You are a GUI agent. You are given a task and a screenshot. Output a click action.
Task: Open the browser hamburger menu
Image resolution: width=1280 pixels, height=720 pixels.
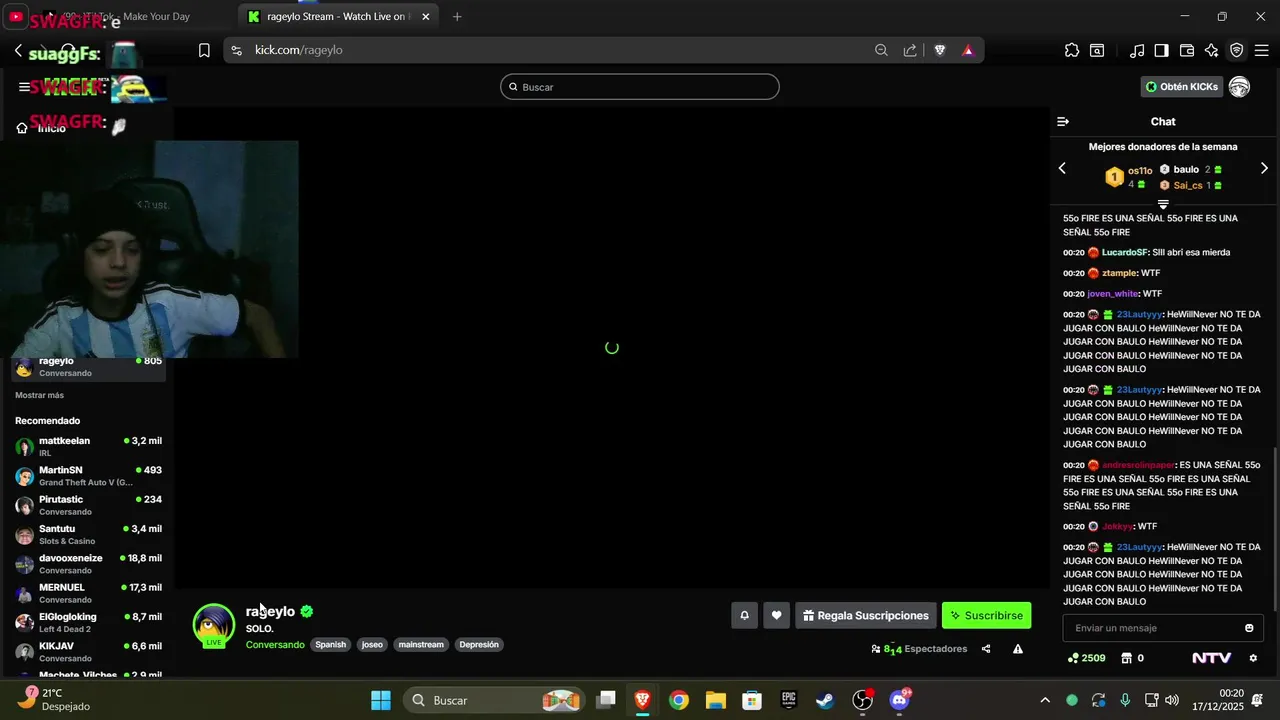(x=1261, y=50)
